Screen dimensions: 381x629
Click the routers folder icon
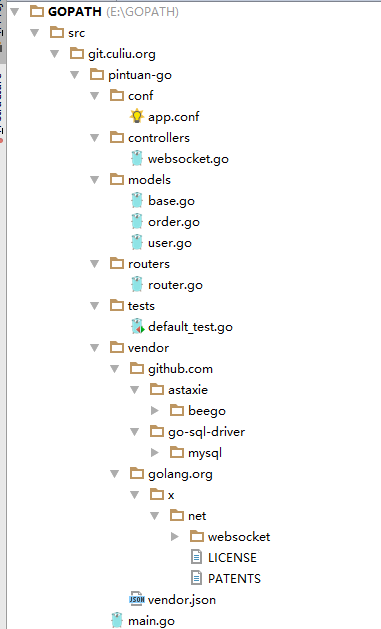117,263
